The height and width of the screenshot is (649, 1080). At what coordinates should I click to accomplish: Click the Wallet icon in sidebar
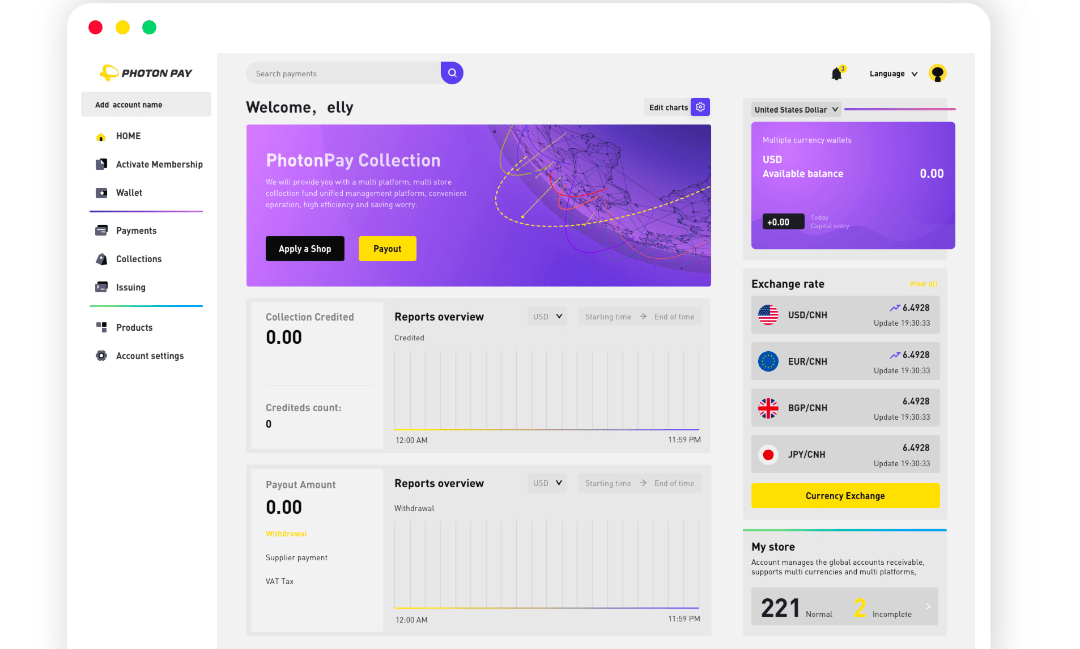pyautogui.click(x=101, y=193)
